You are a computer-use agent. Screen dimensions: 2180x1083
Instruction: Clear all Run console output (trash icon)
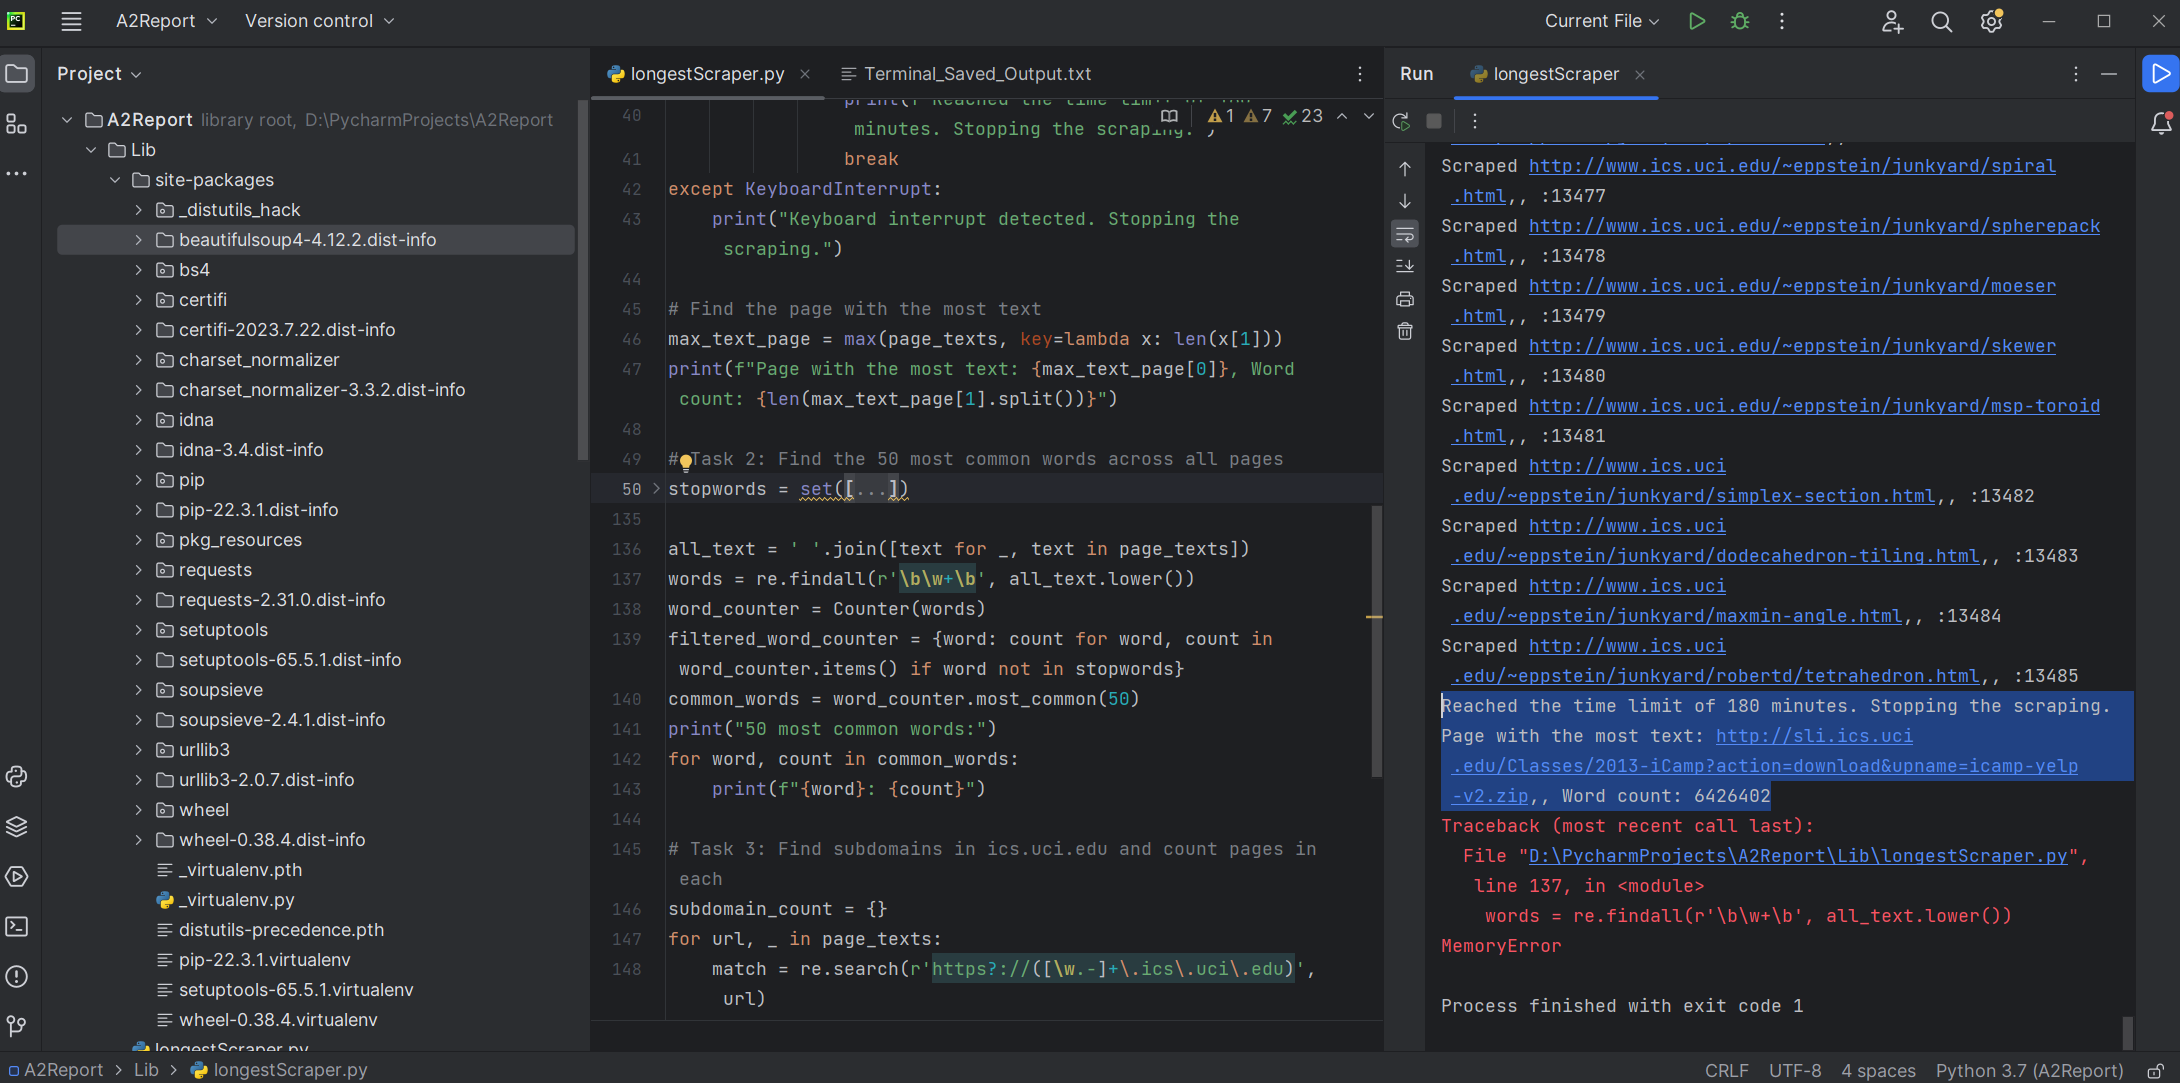pyautogui.click(x=1405, y=331)
